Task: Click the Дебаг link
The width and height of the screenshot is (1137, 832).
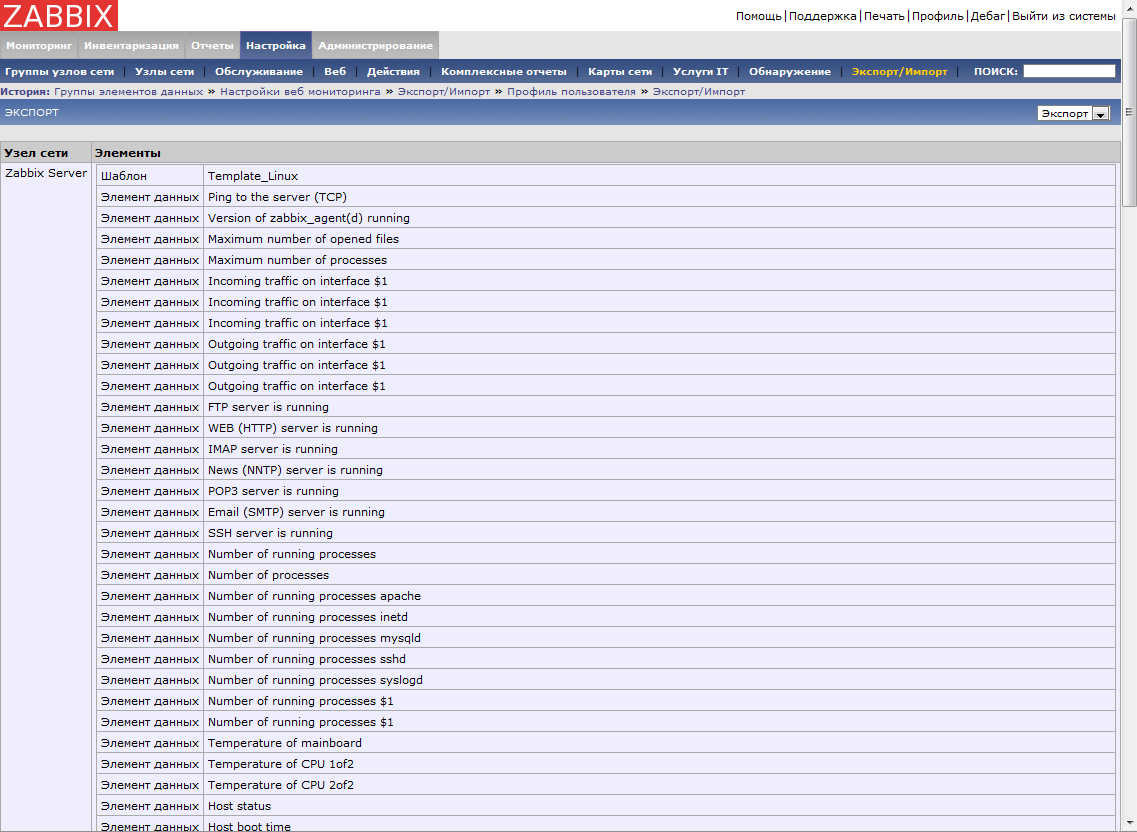Action: click(x=988, y=16)
